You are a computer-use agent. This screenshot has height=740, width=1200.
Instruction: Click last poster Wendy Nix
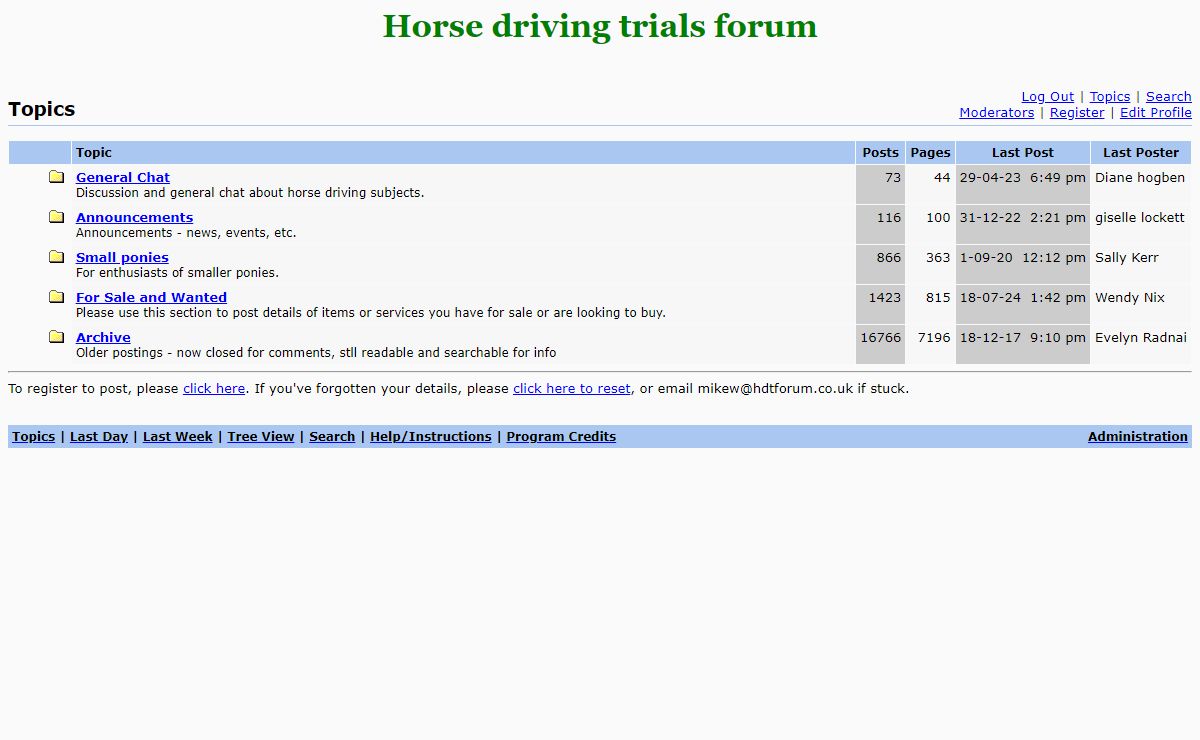pyautogui.click(x=1130, y=298)
